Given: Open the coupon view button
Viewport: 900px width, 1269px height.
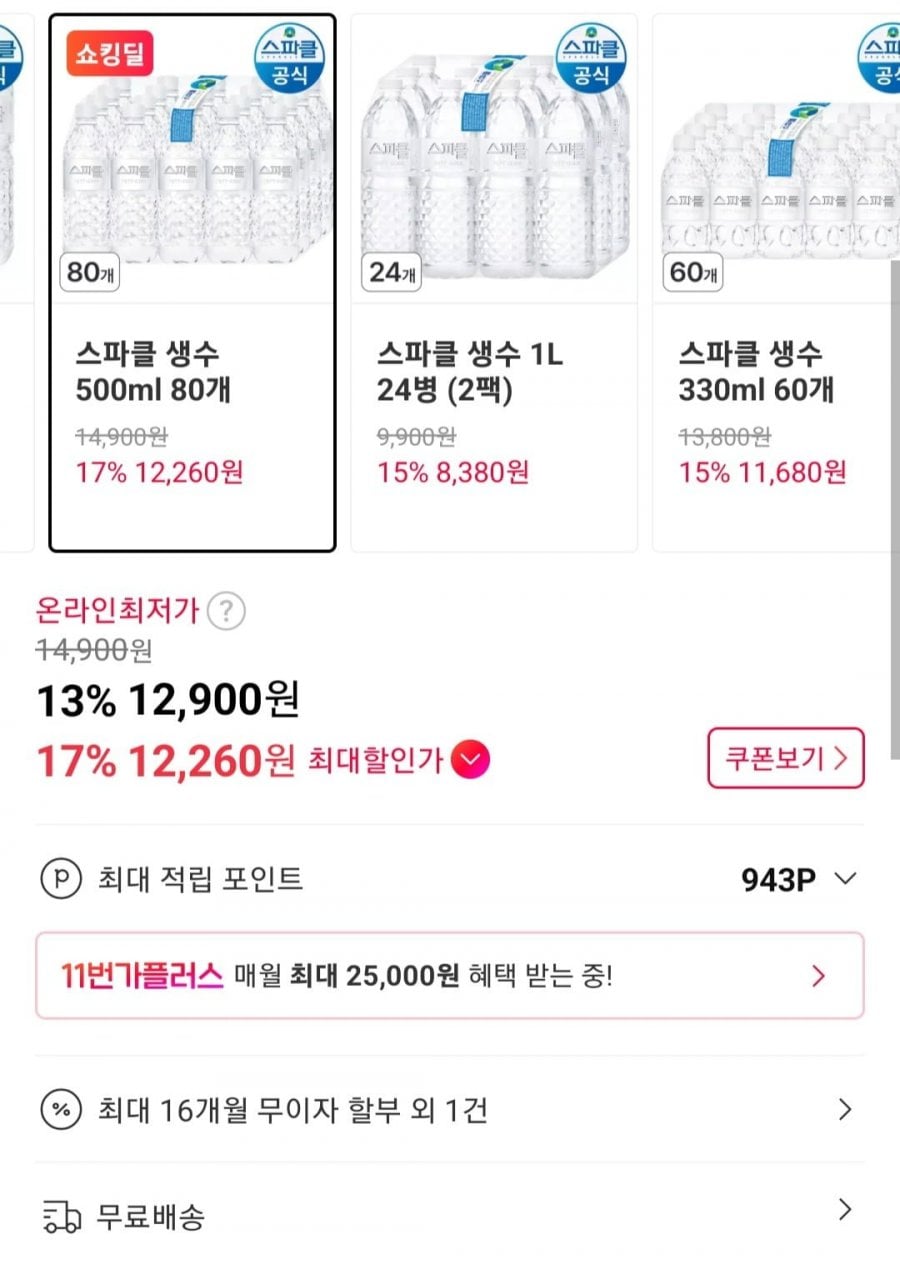Looking at the screenshot, I should (785, 758).
